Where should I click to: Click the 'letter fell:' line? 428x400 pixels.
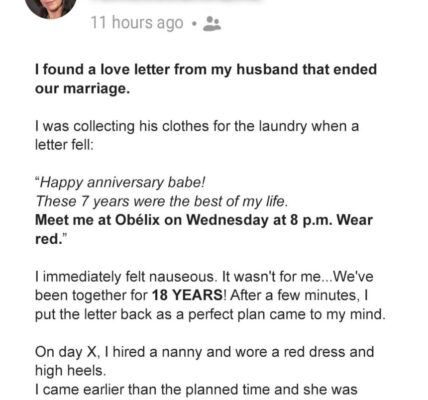tap(64, 145)
